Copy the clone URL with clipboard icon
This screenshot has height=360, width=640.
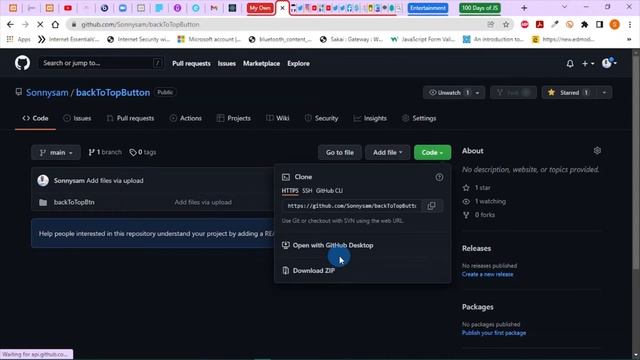431,206
